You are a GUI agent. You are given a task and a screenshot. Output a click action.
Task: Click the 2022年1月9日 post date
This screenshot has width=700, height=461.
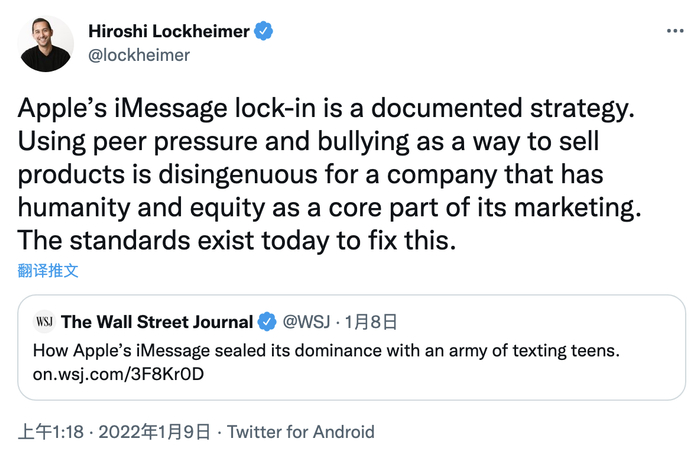[155, 432]
